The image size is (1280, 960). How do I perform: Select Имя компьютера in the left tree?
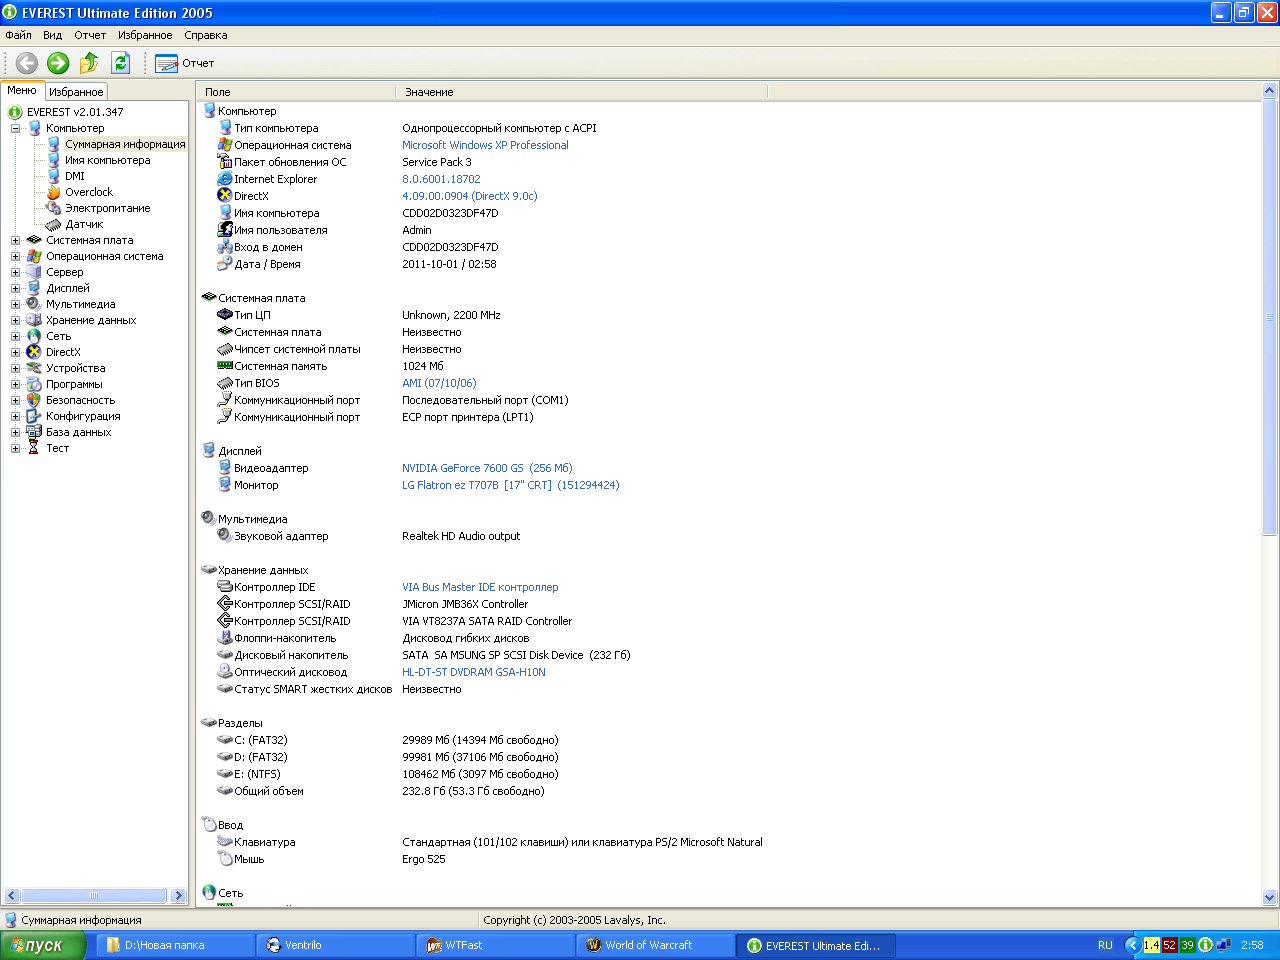pyautogui.click(x=108, y=160)
